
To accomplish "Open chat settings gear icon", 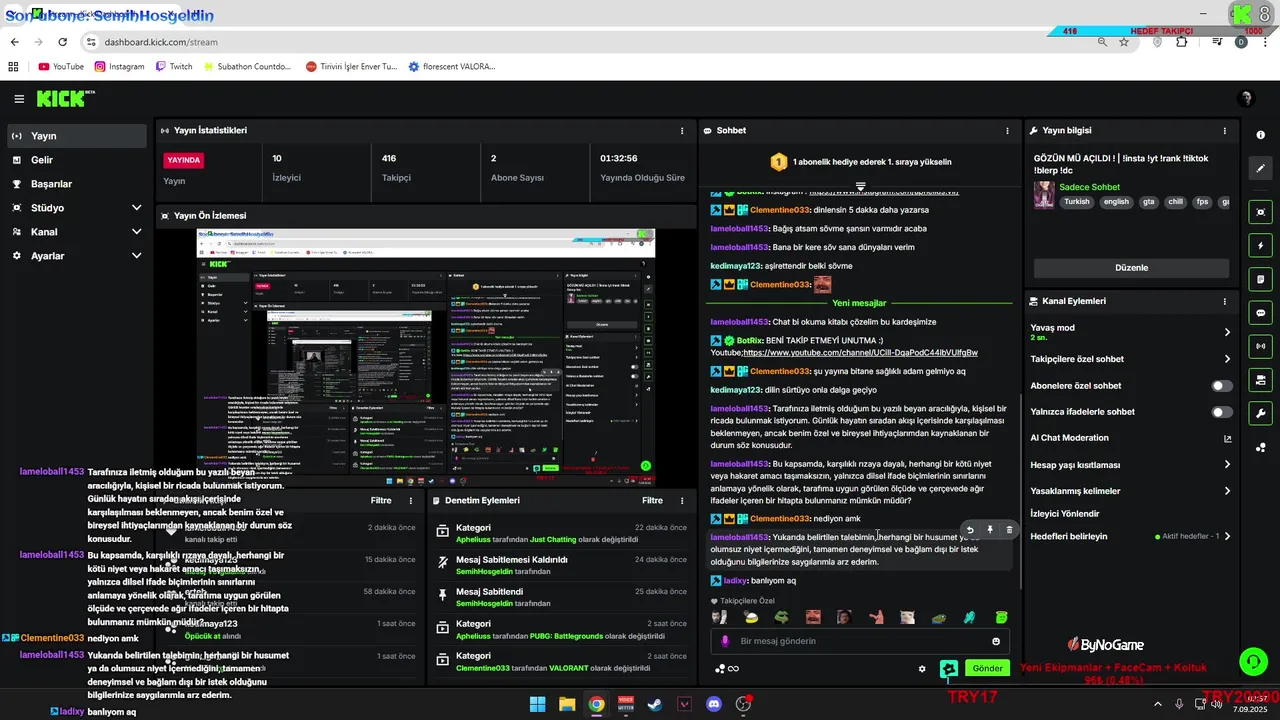I will click(x=922, y=669).
